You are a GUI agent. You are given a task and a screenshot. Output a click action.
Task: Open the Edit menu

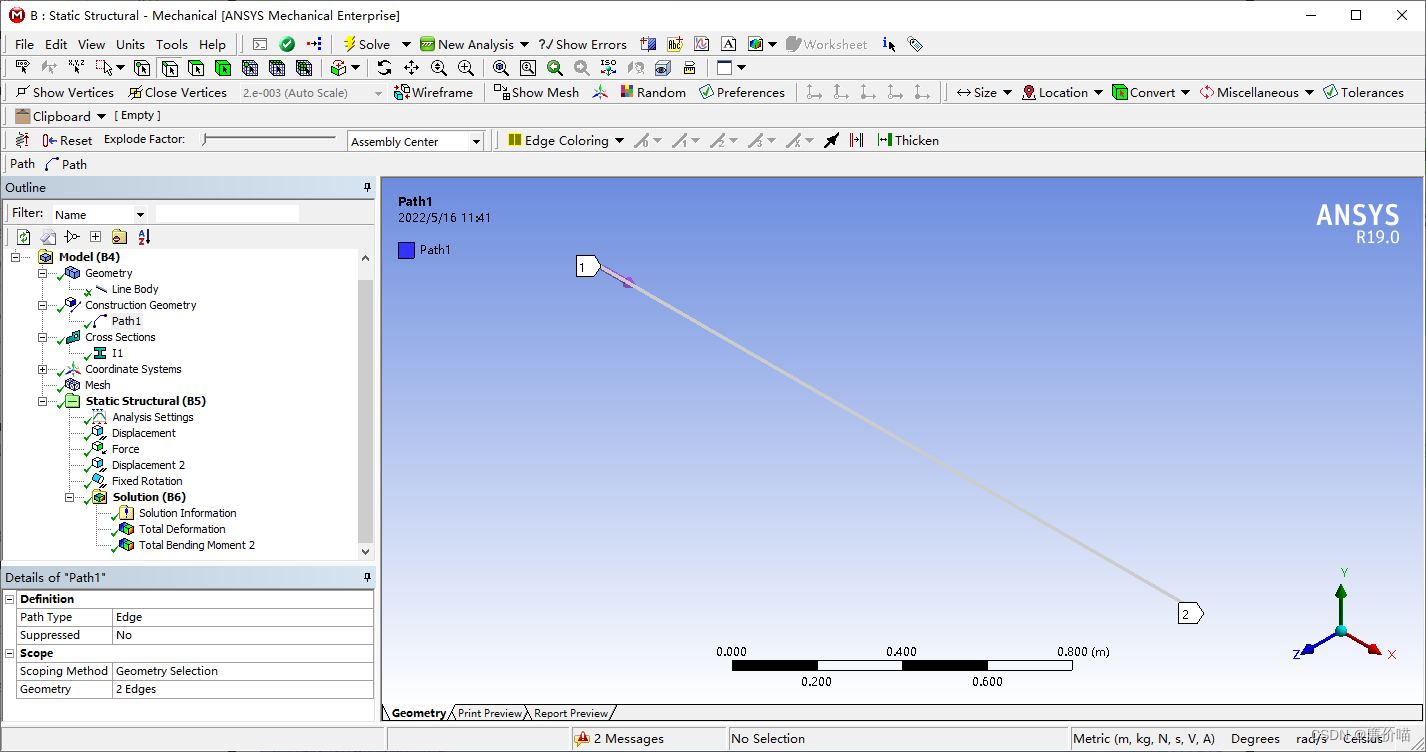(x=56, y=44)
